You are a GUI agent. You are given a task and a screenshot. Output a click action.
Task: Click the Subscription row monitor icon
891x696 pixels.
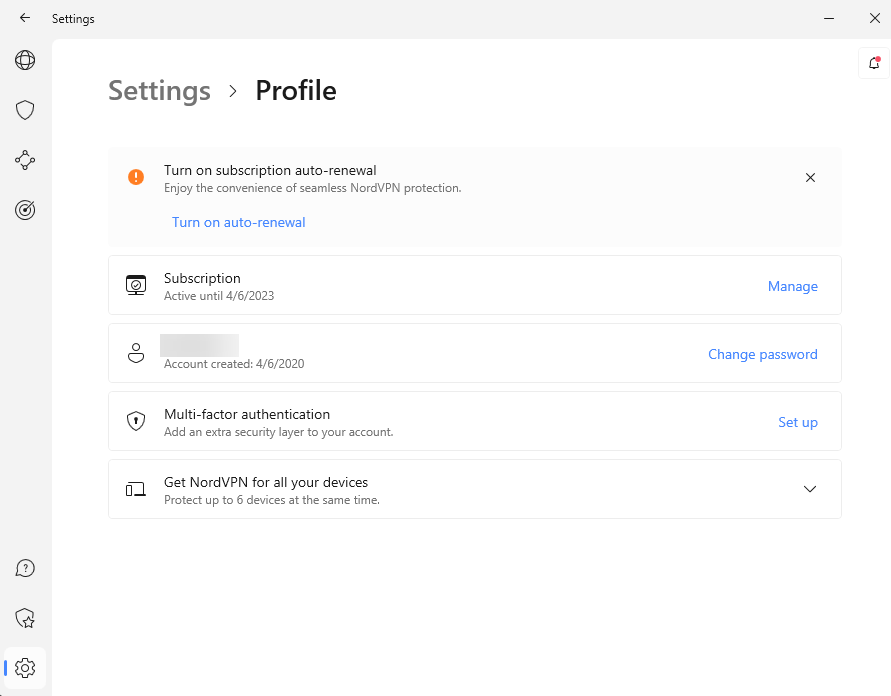pos(136,285)
